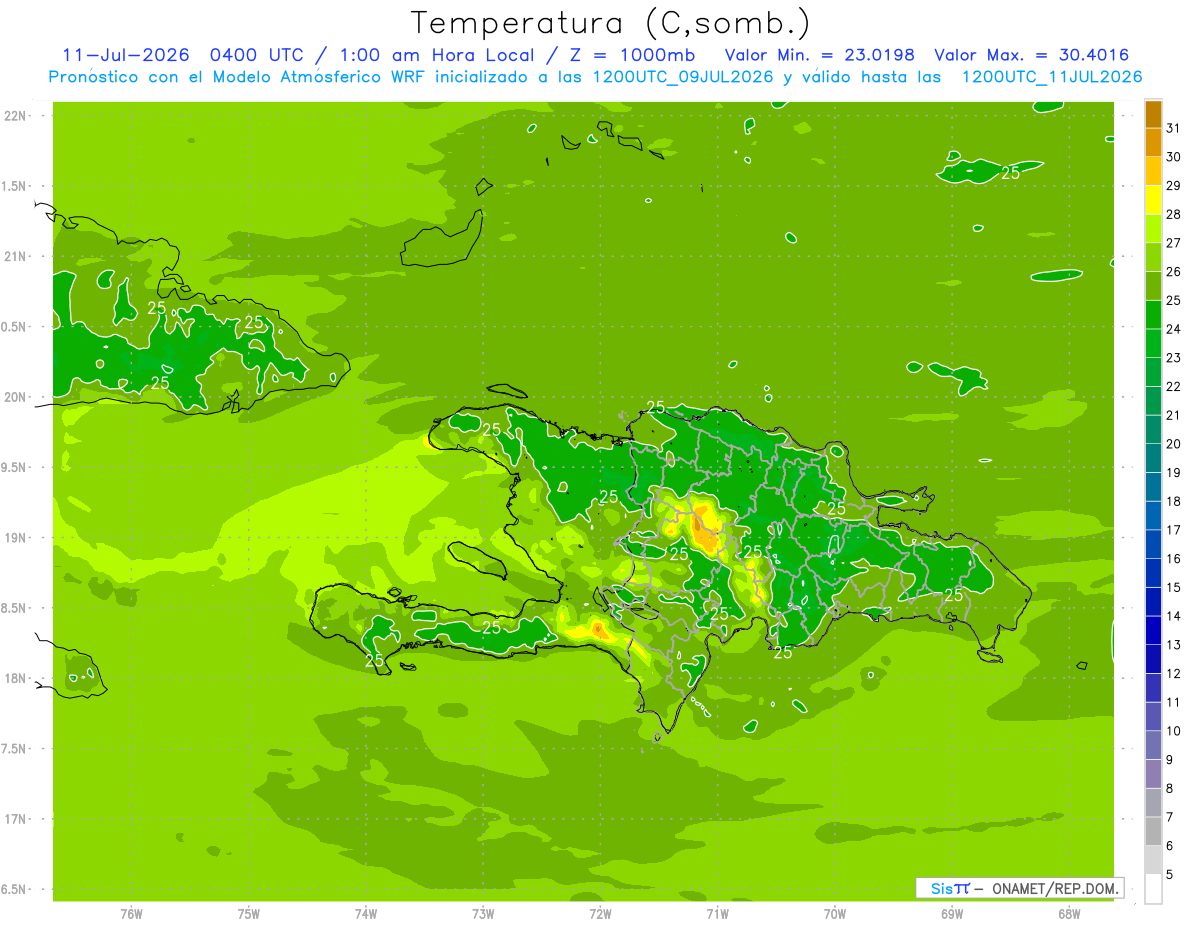Select the "11-Jul-2026" forecast date text
Image resolution: width=1200 pixels, height=927 pixels.
point(125,55)
